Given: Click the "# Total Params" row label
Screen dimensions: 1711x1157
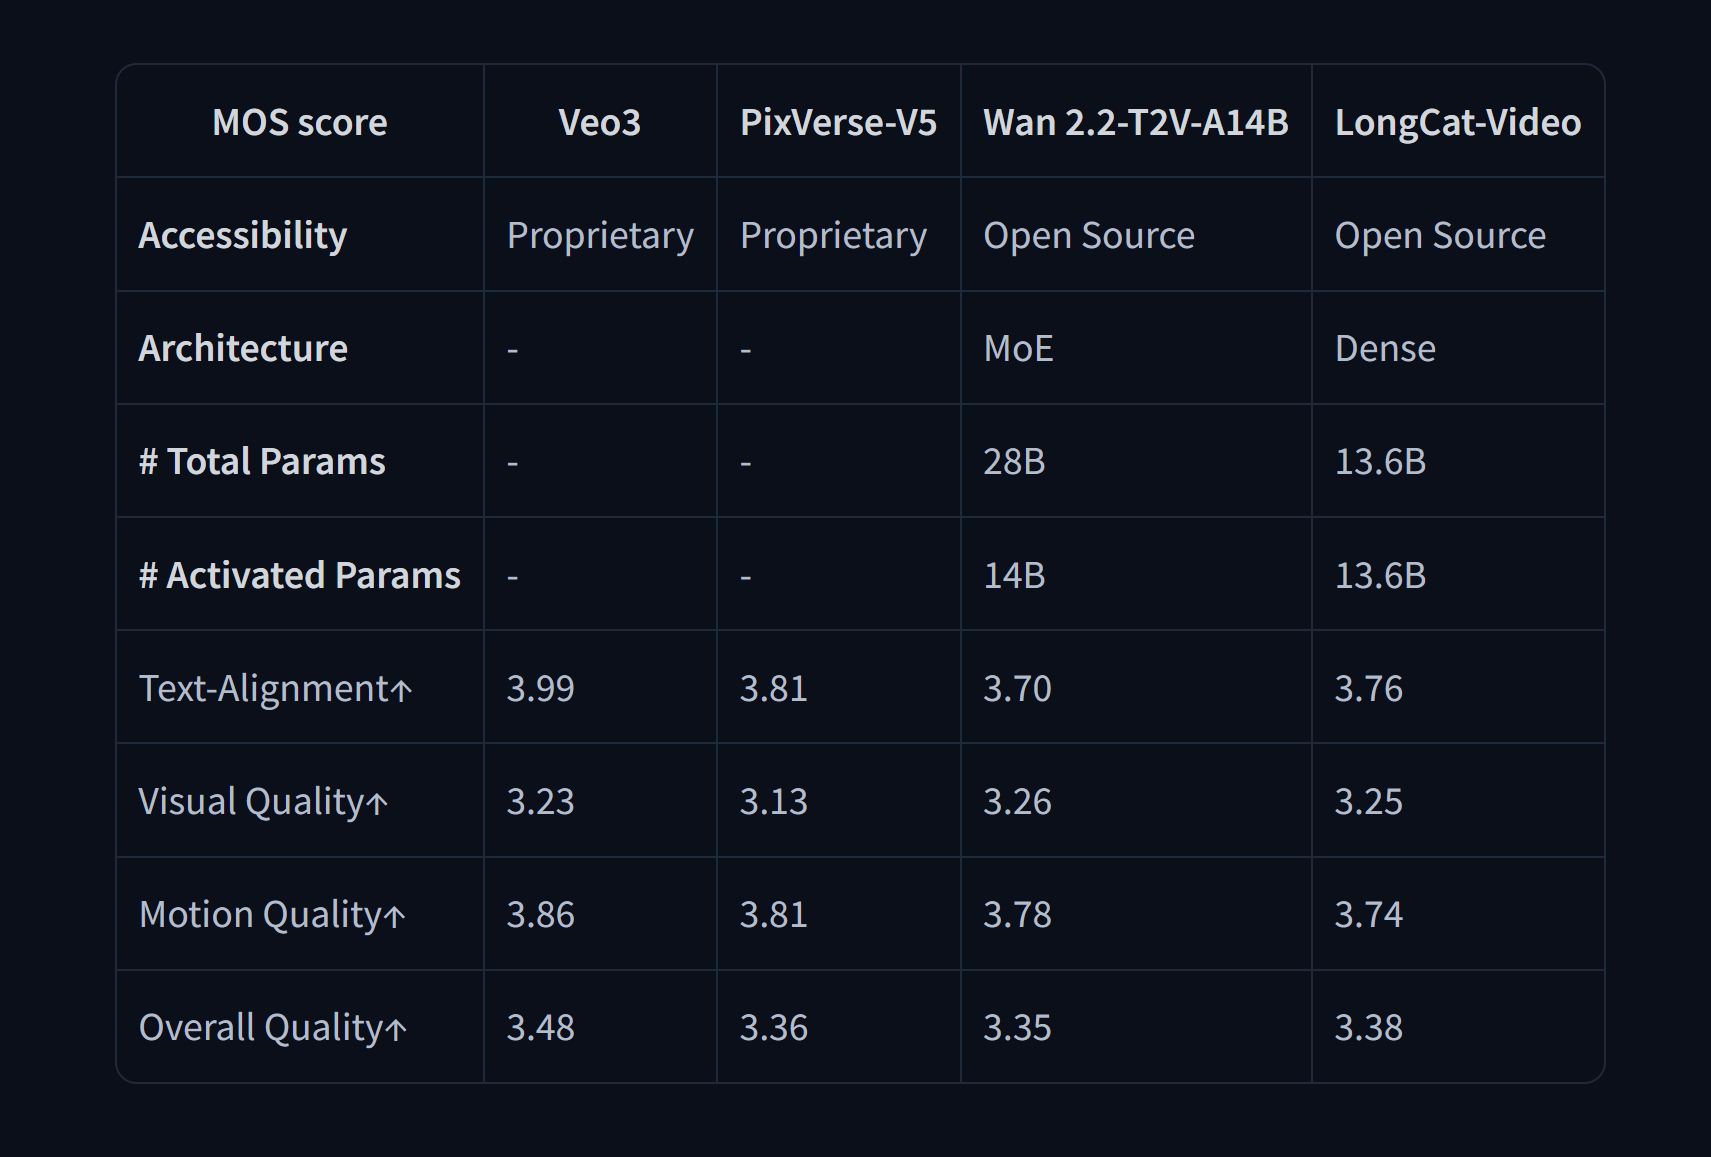Looking at the screenshot, I should [x=262, y=461].
